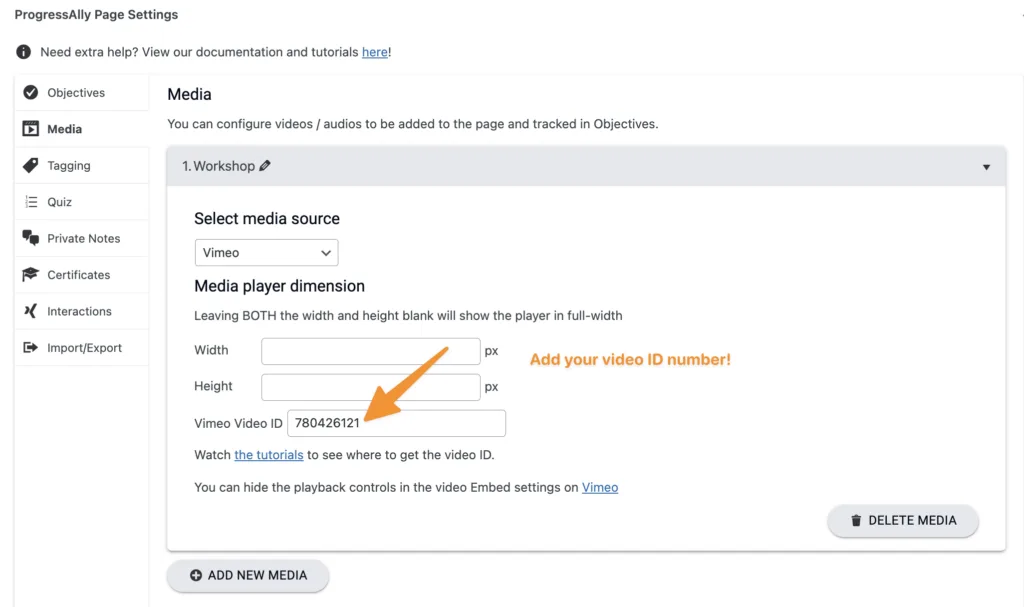Collapse the Workshop media panel arrow

point(986,167)
